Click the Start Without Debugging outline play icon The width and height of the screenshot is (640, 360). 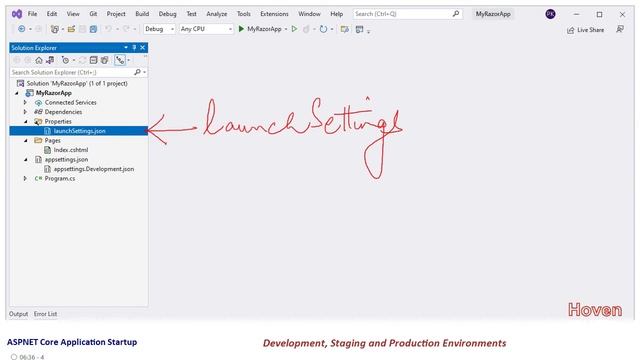coord(294,29)
